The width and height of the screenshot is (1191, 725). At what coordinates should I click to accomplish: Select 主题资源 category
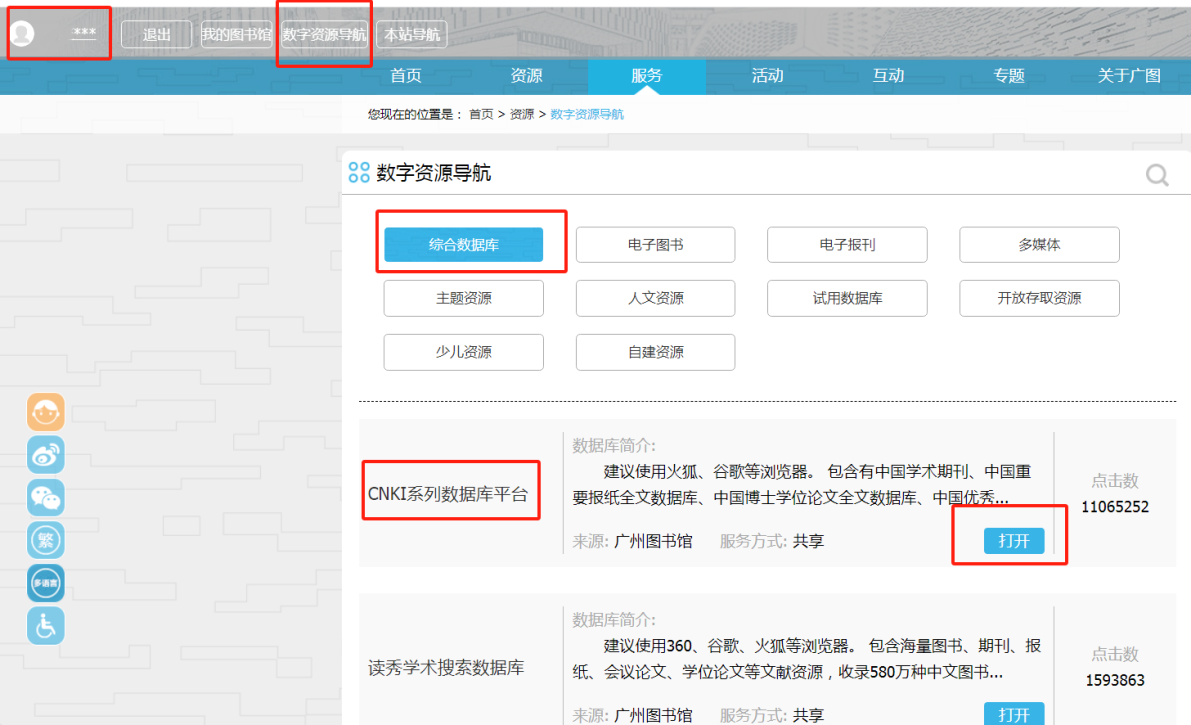tap(463, 298)
